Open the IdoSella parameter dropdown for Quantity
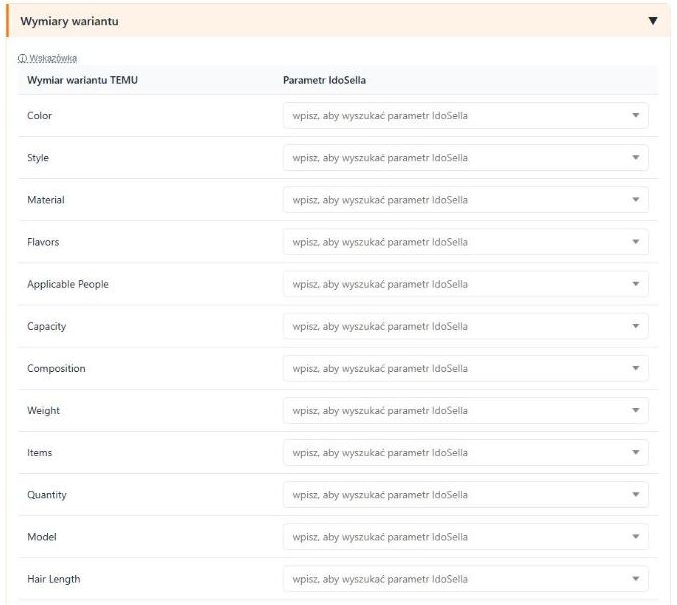This screenshot has width=677, height=605. point(465,494)
